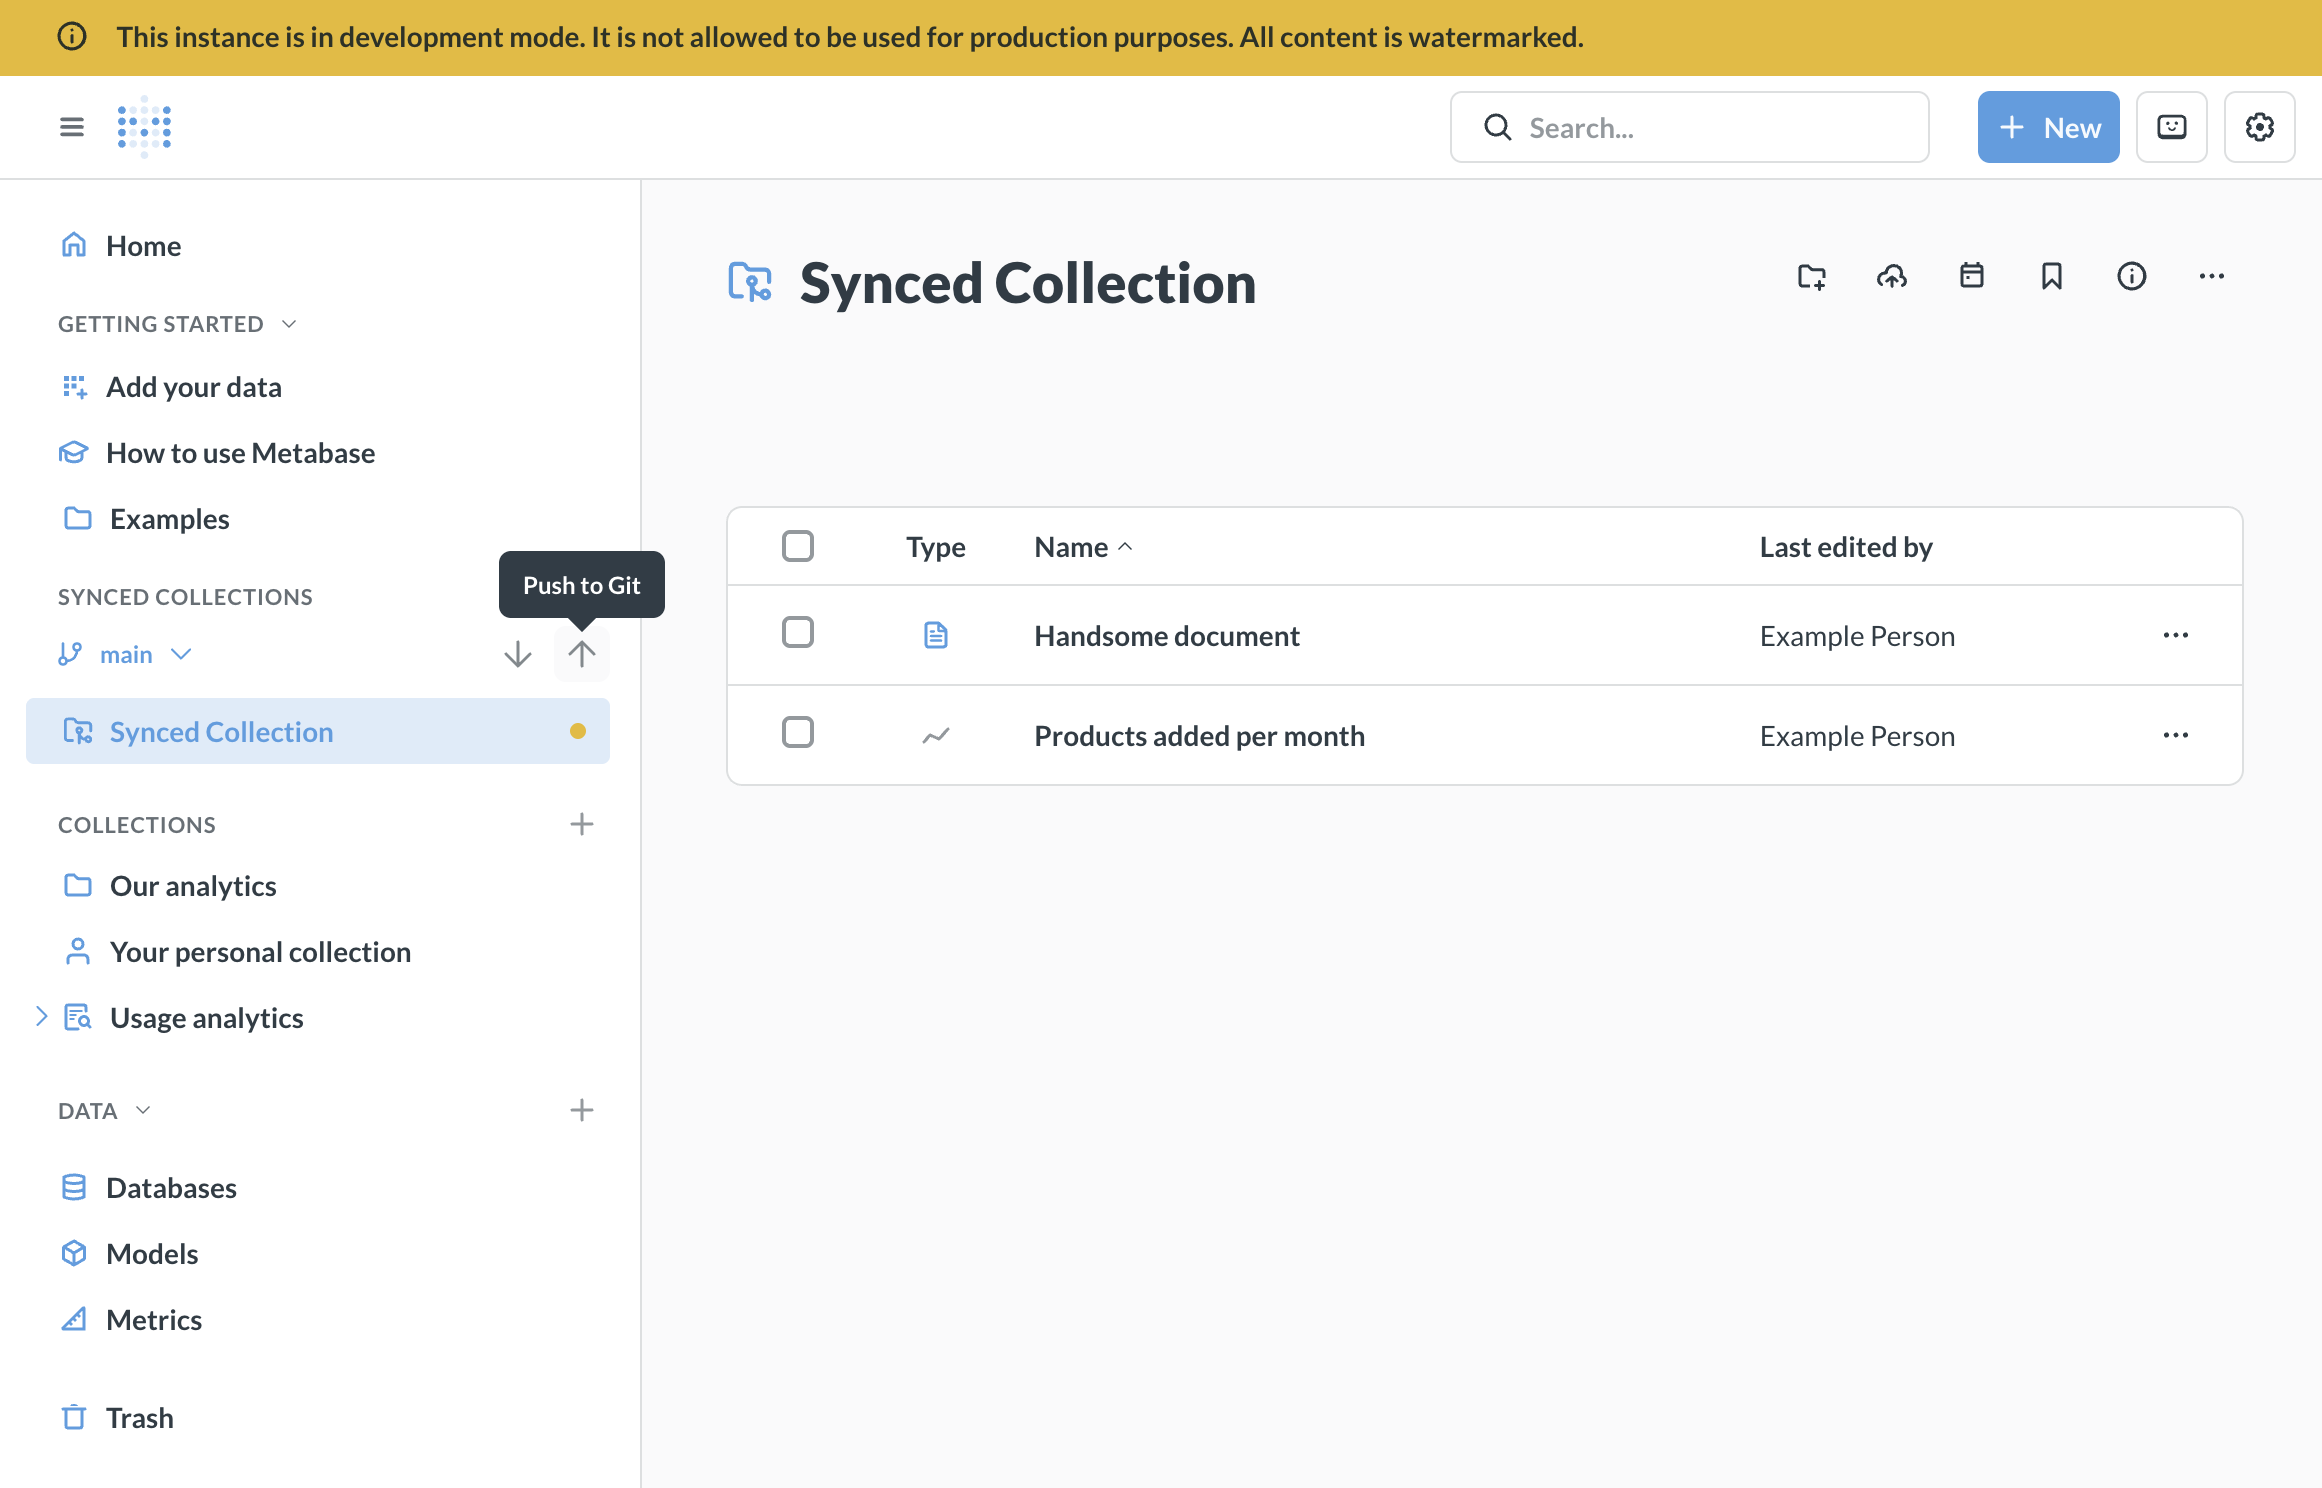
Task: Open Our analytics collection
Action: [x=193, y=886]
